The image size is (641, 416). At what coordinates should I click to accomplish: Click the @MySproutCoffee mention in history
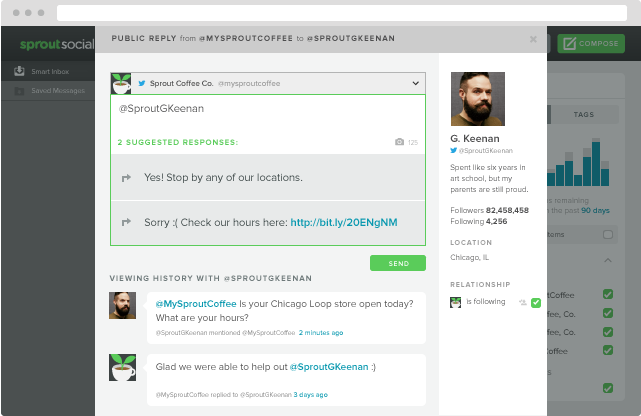click(196, 304)
